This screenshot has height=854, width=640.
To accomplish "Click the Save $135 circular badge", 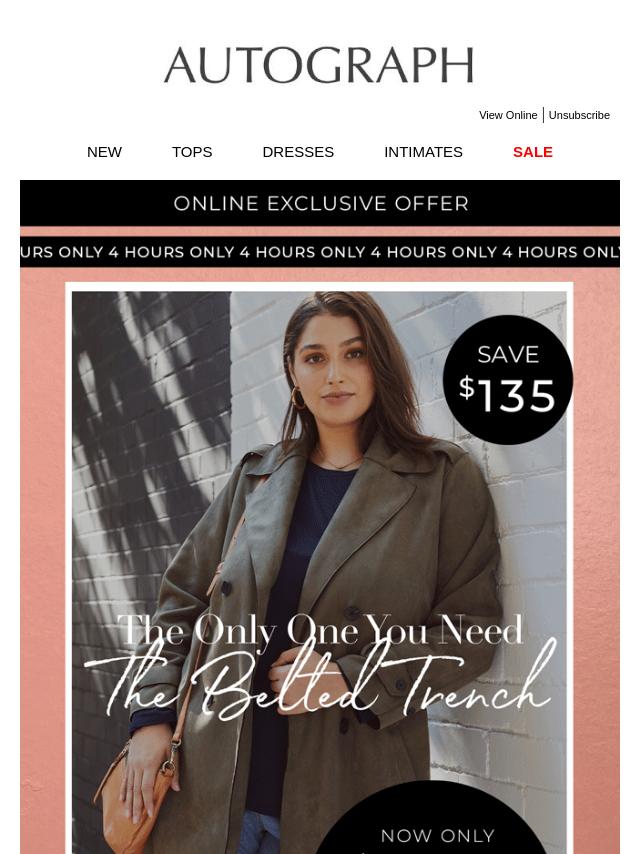I will tap(508, 380).
